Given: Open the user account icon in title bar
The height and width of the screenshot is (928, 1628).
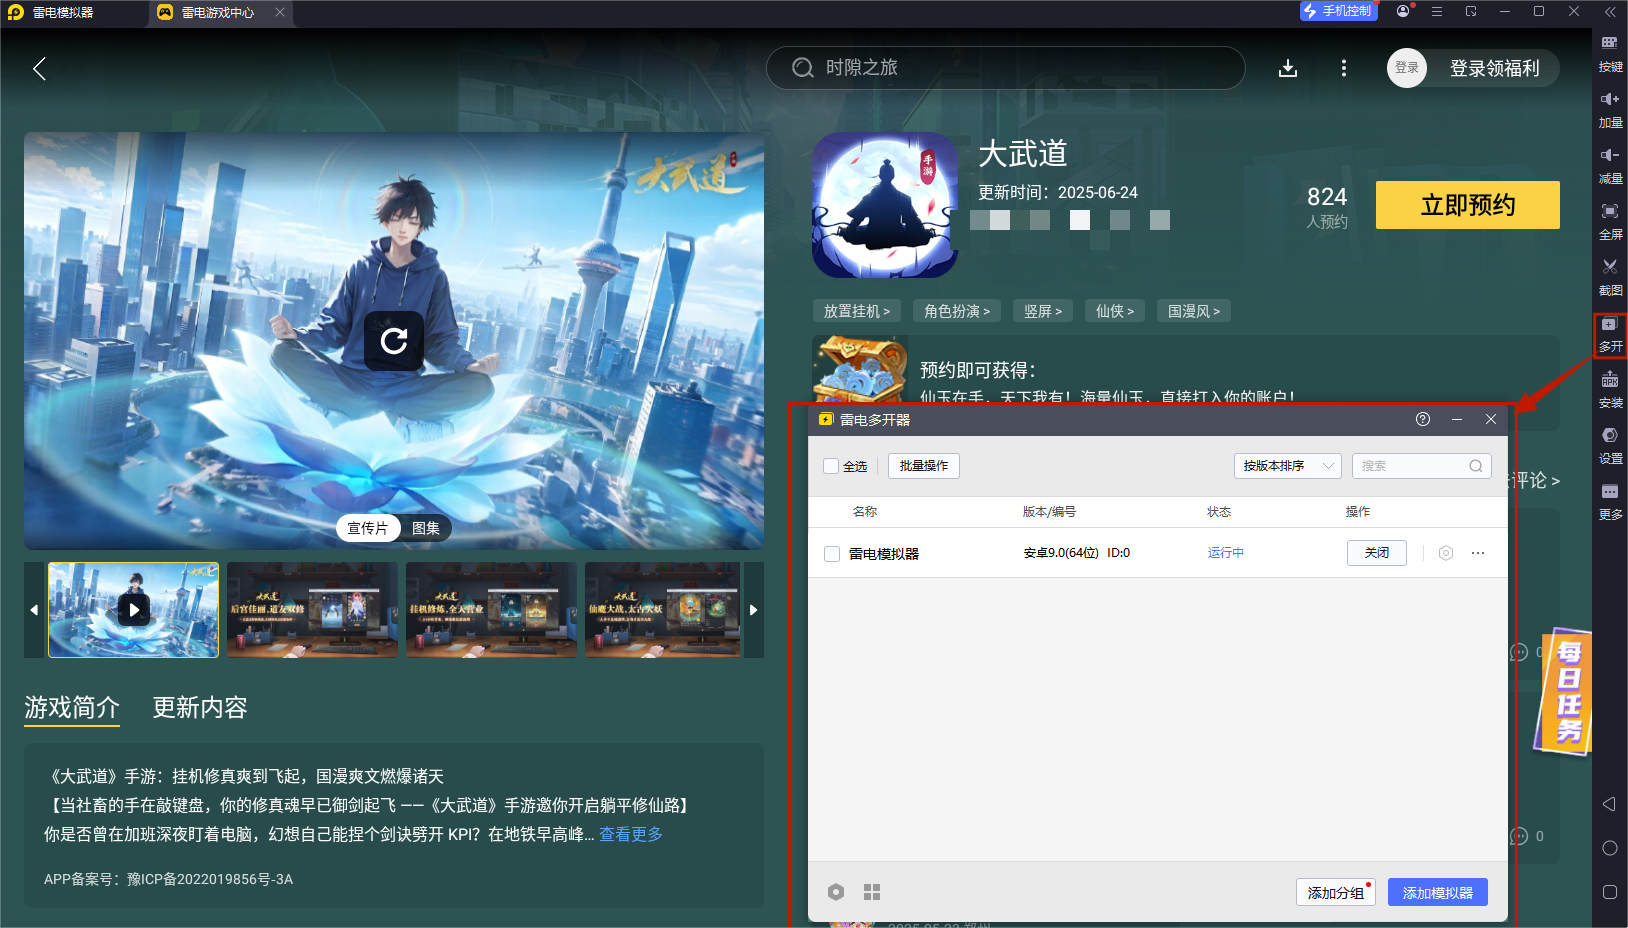Looking at the screenshot, I should (x=1403, y=11).
